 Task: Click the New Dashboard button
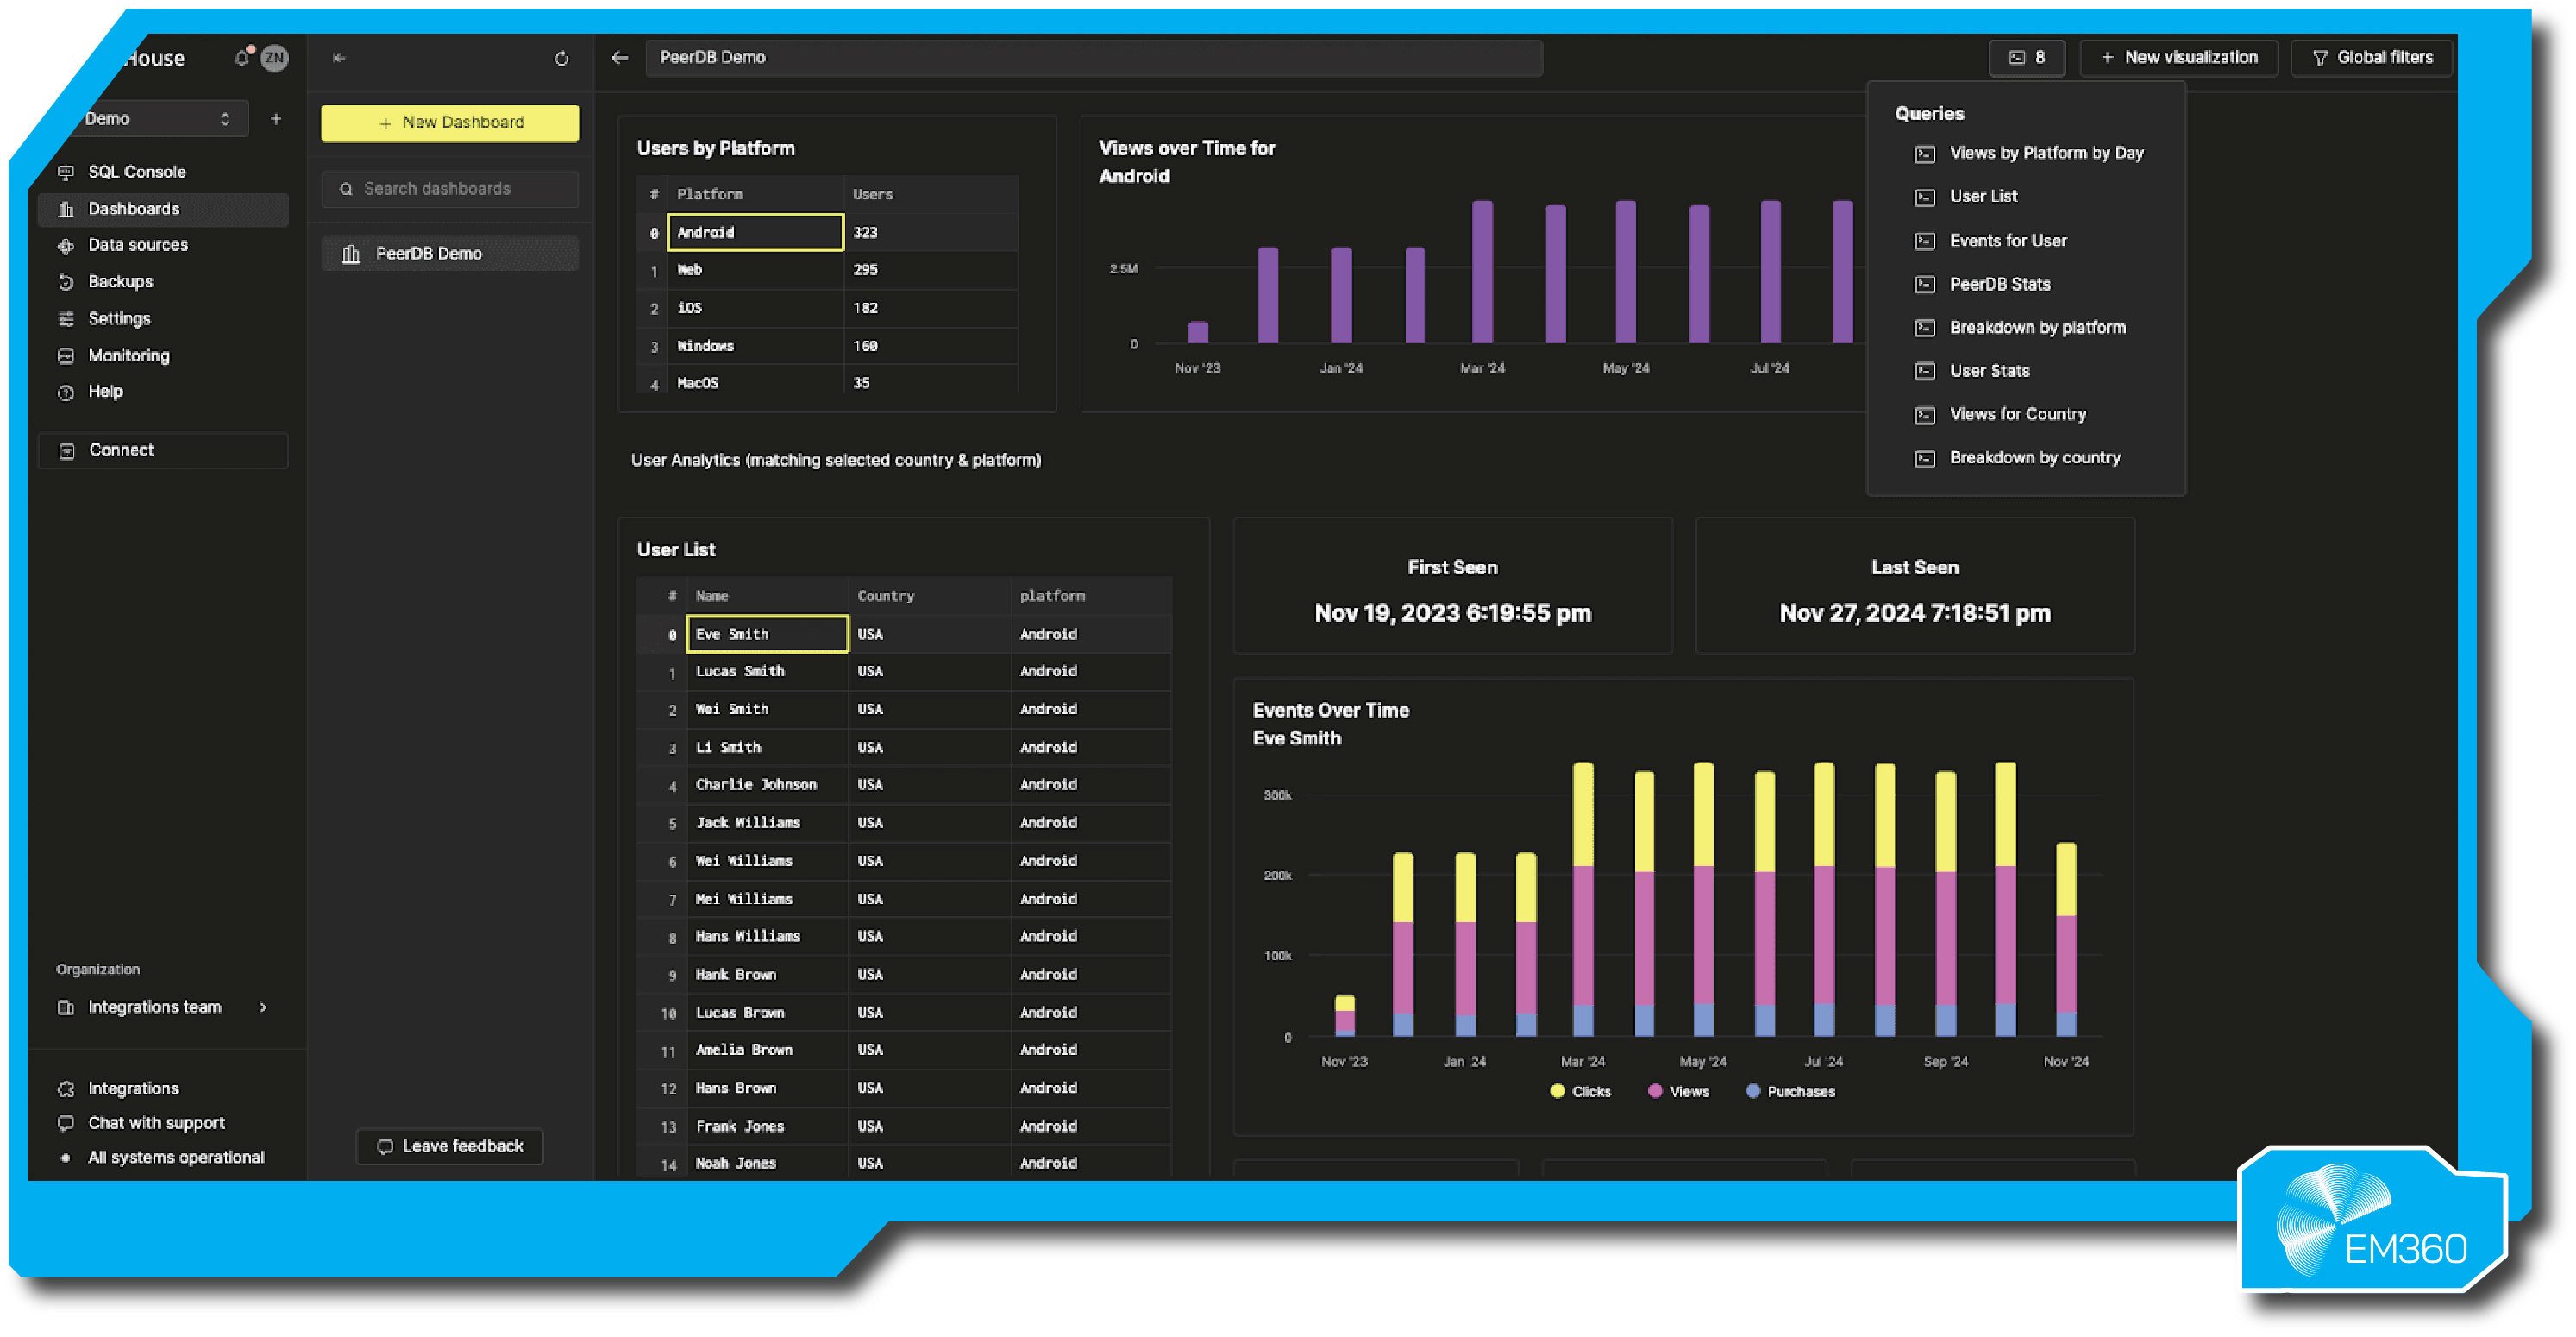pyautogui.click(x=450, y=122)
